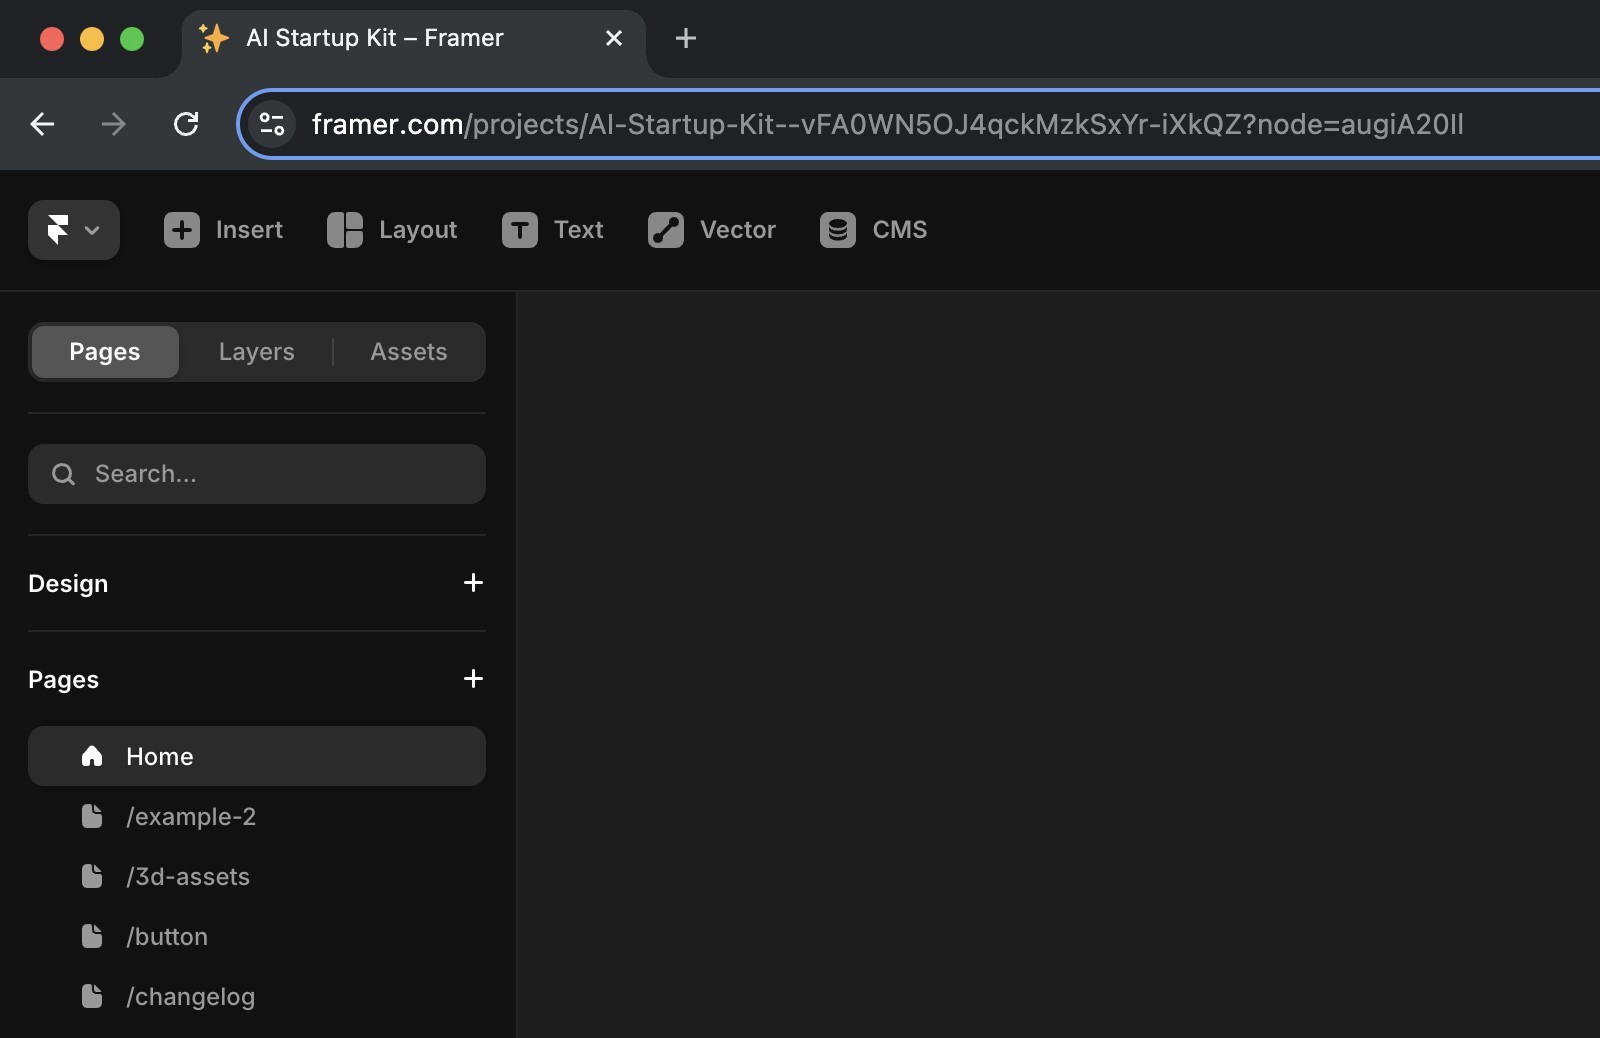
Task: Open the /changelog page
Action: coord(257,996)
